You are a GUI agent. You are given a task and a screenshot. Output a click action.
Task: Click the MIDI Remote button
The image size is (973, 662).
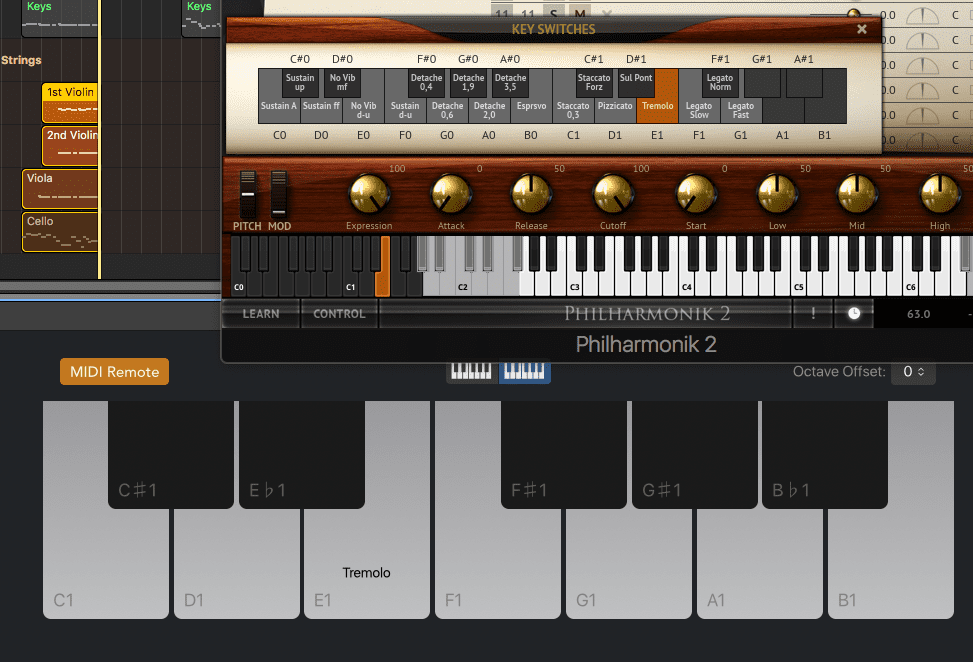tap(115, 372)
